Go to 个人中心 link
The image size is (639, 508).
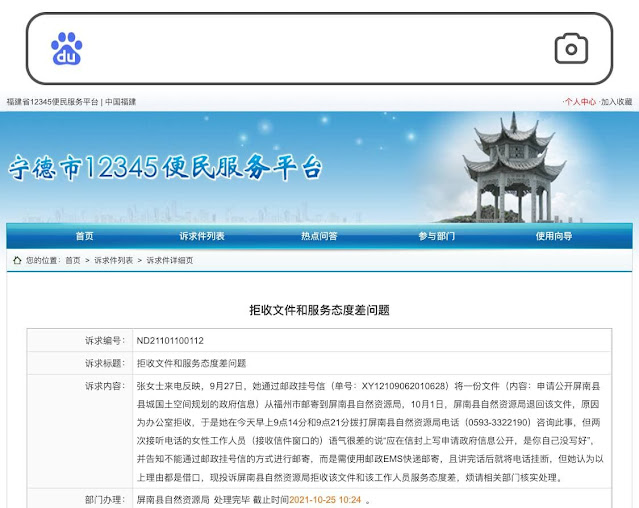pos(579,102)
